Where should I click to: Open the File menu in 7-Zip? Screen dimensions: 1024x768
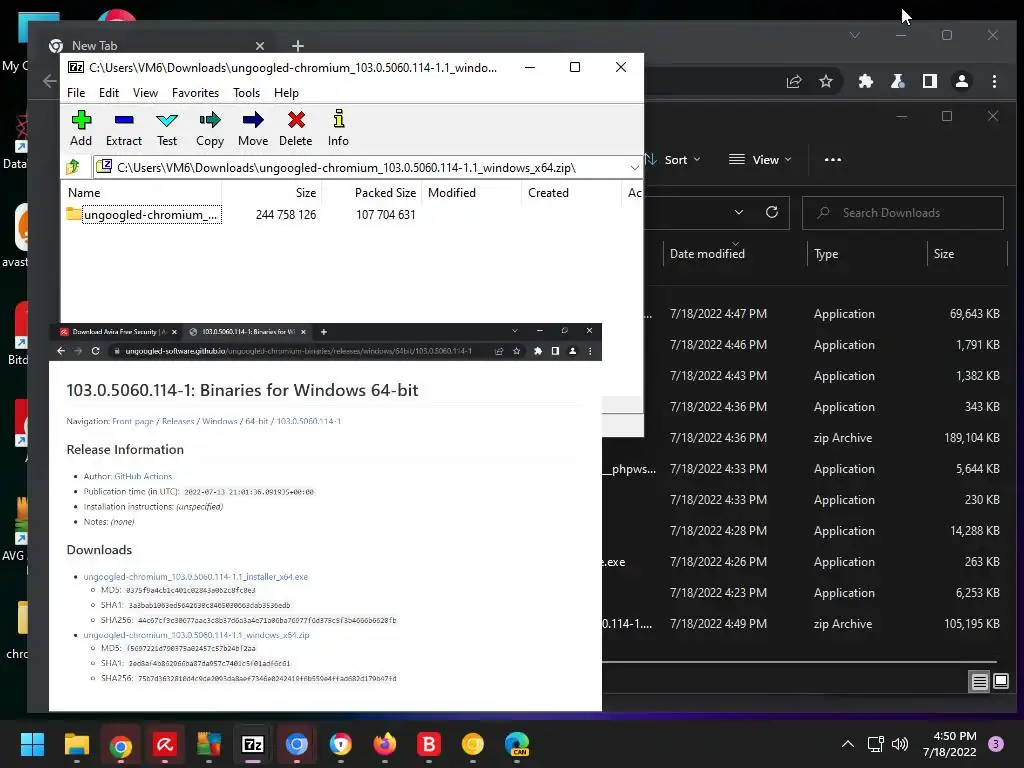tap(76, 93)
